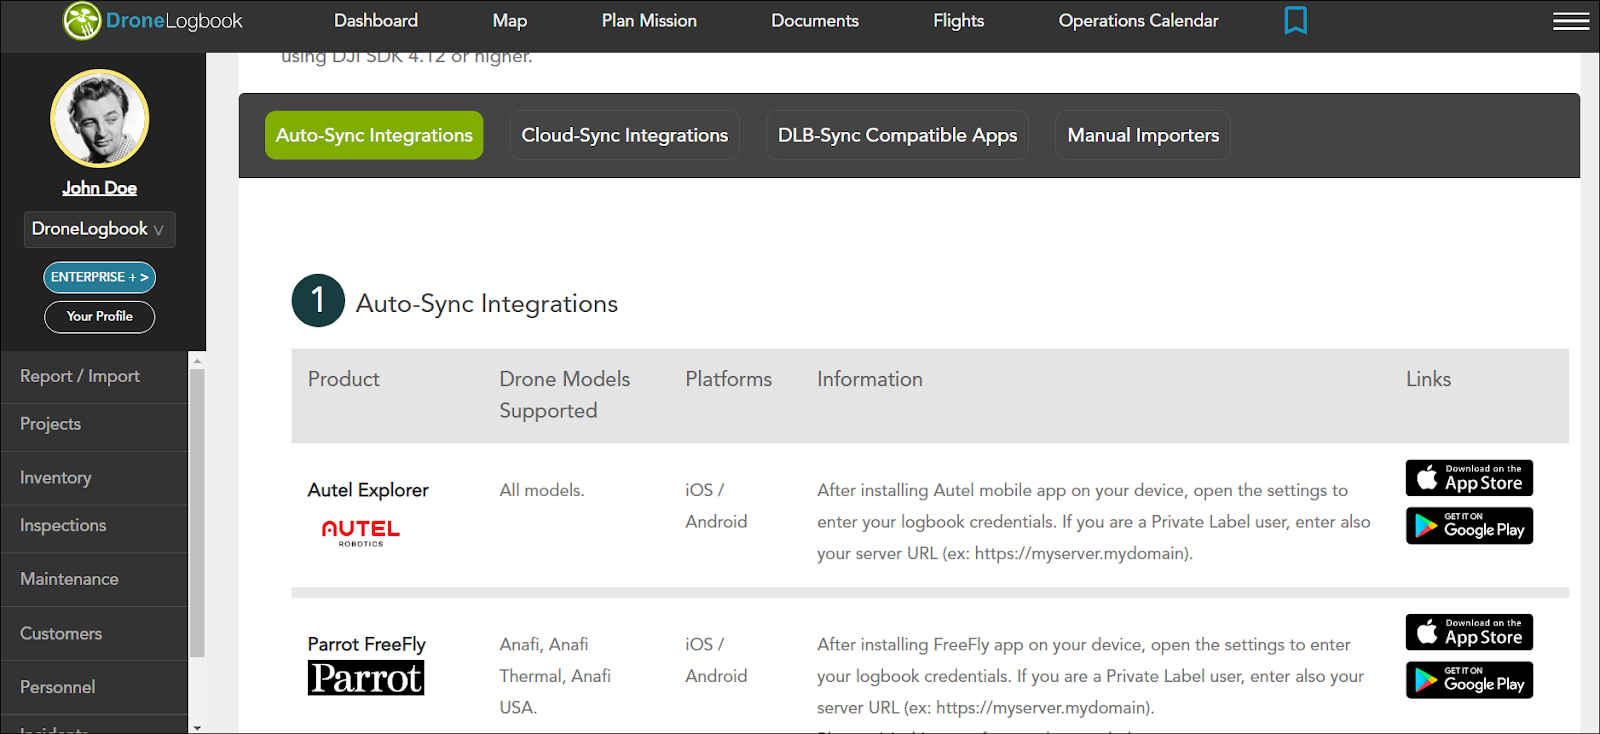Open the bookmark icon in top bar
The height and width of the screenshot is (734, 1600).
coord(1295,20)
